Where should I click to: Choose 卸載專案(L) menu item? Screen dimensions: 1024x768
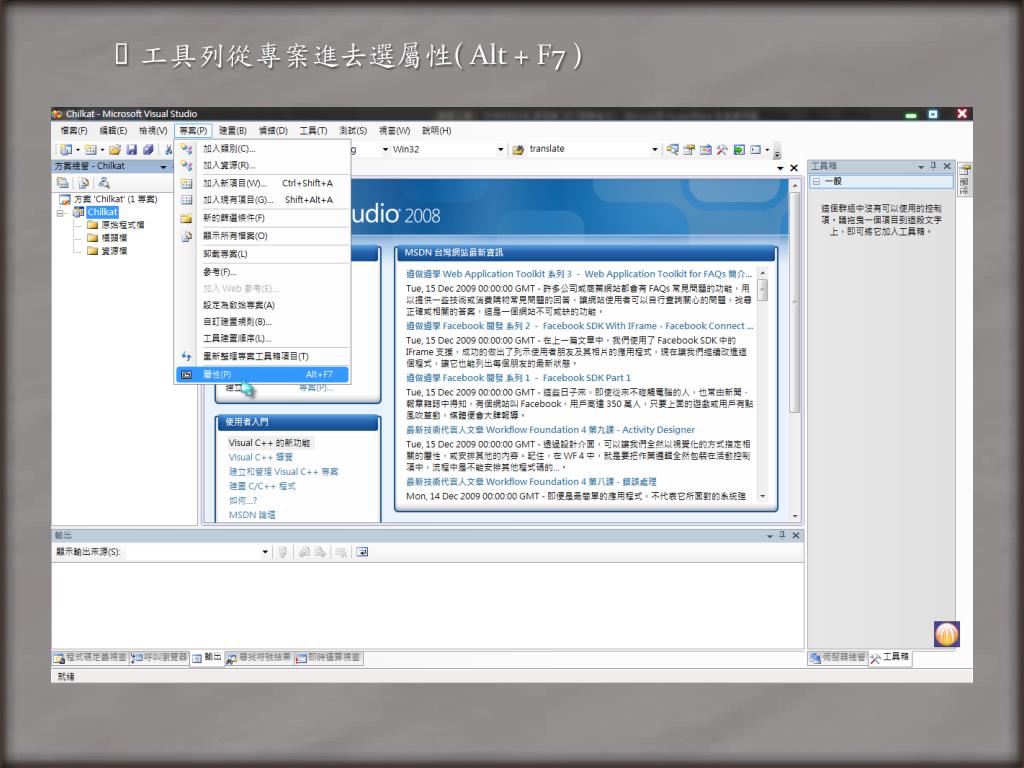tap(263, 253)
